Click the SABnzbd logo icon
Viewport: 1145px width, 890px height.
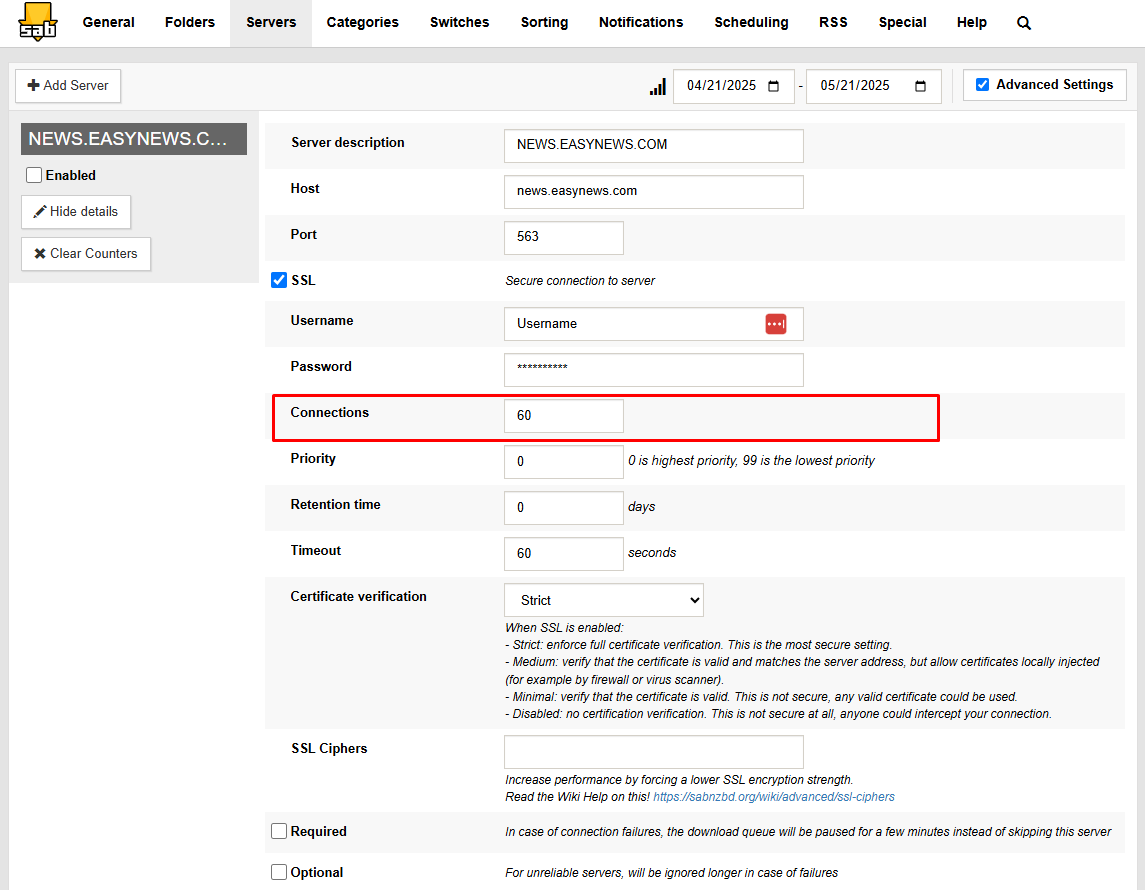coord(38,22)
